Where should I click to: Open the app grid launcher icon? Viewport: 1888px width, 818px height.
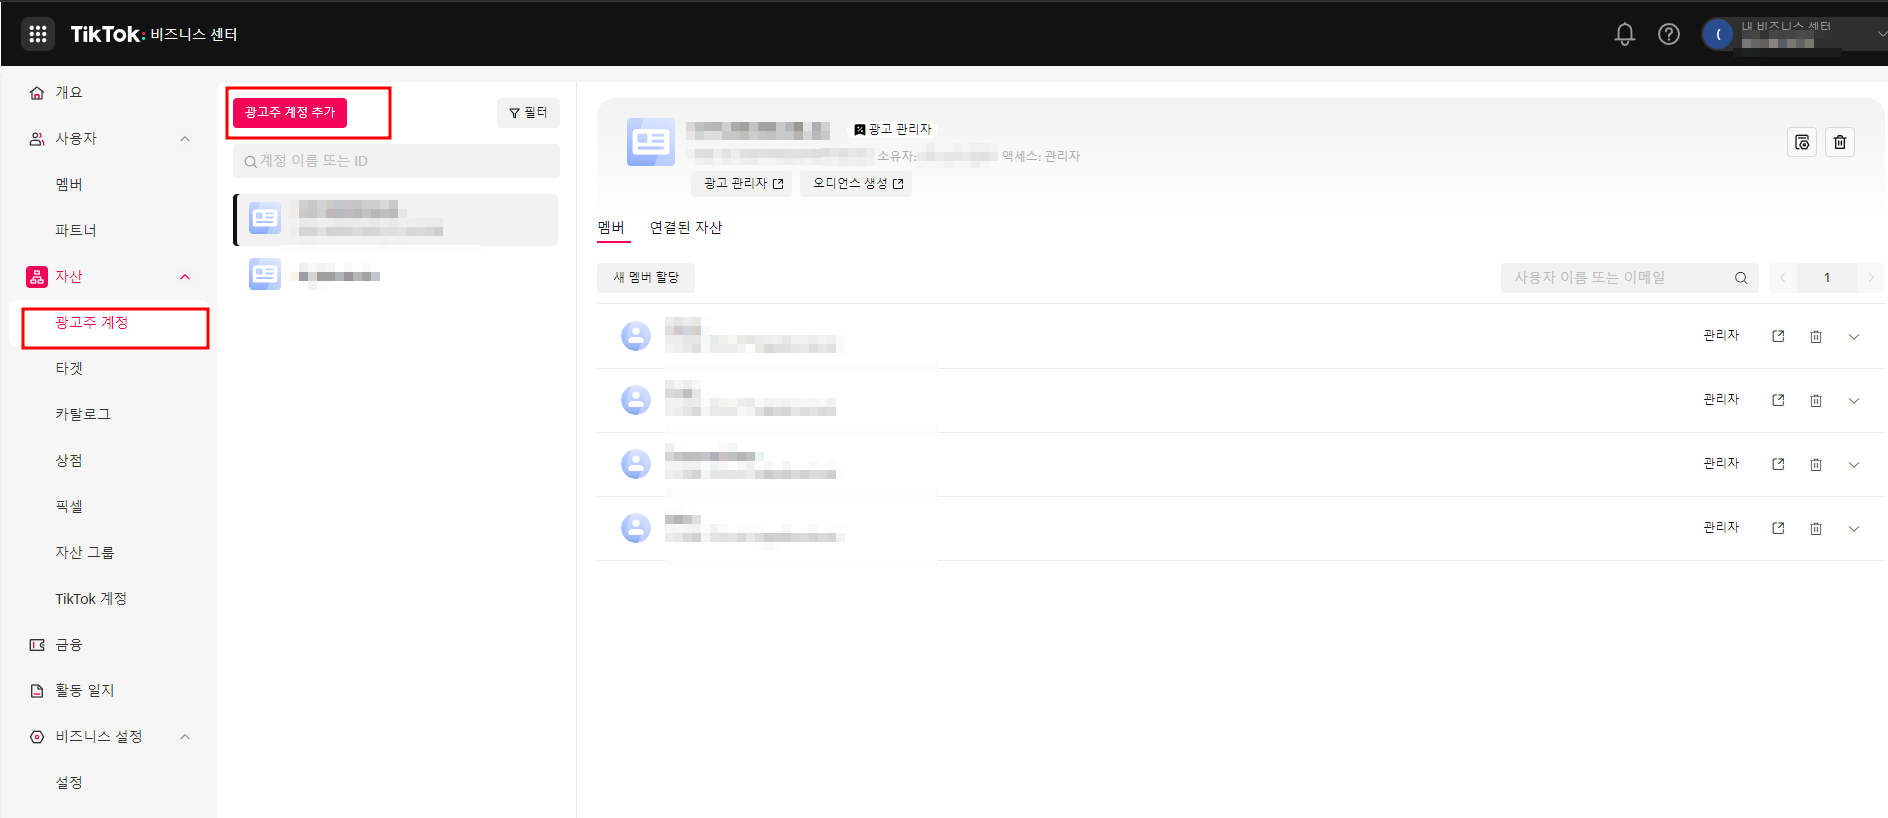coord(38,34)
